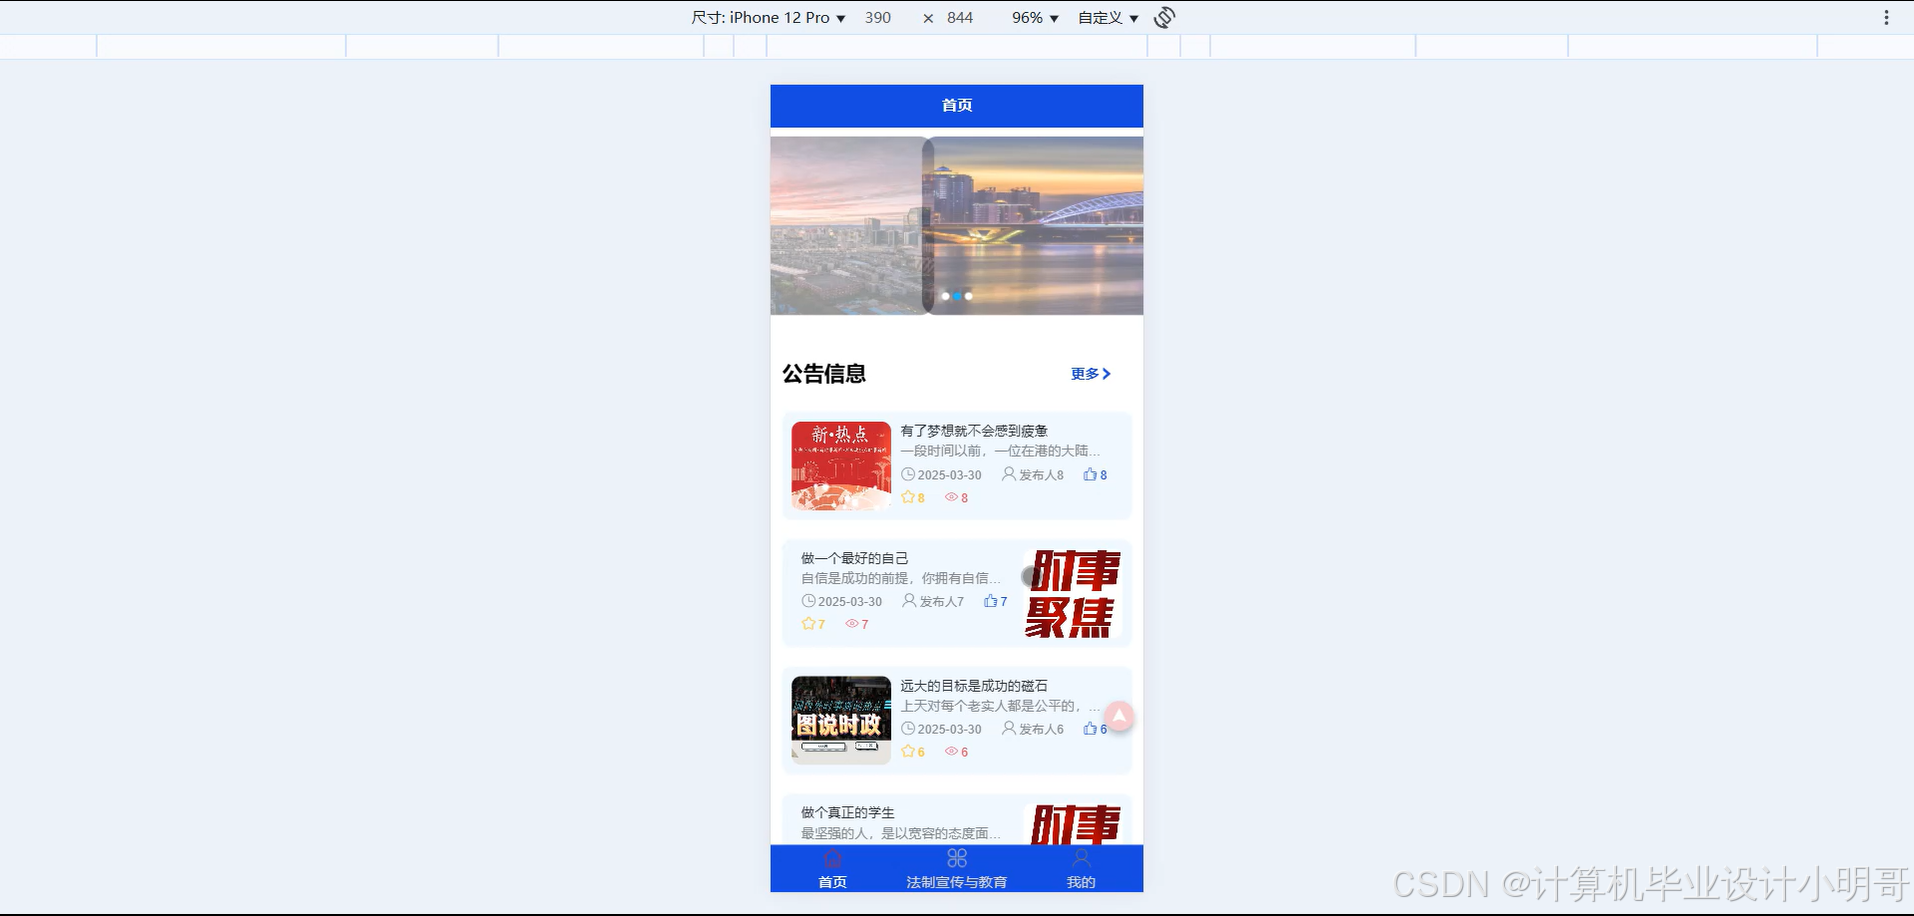Viewport: 1914px width, 916px height.
Task: Switch to the 法制宣传与教育 tab
Action: (956, 882)
